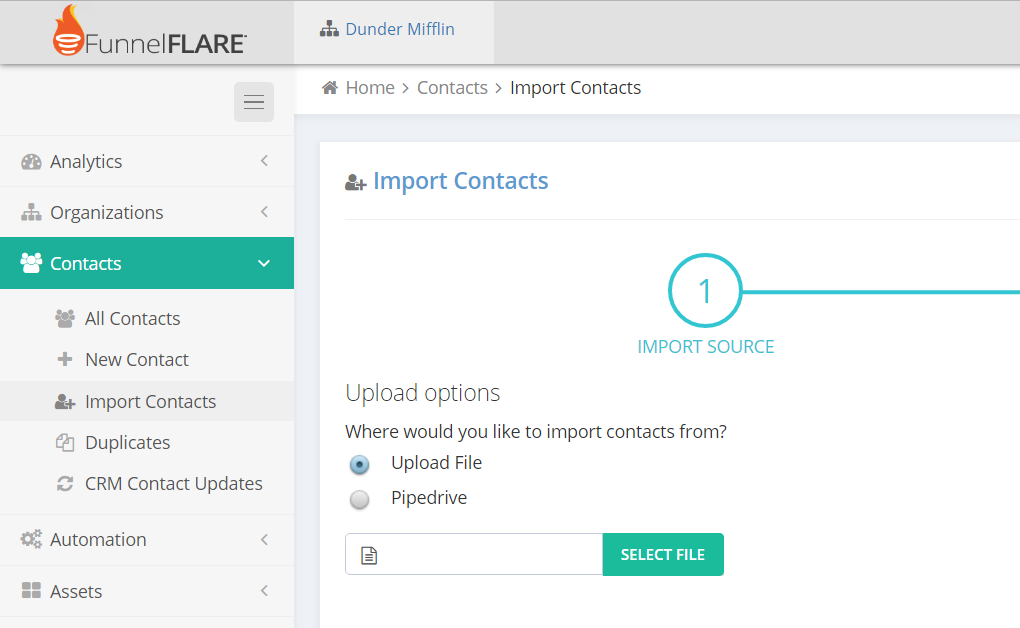Click the Automation gears icon
Screen dimensions: 1020x628
(31, 539)
